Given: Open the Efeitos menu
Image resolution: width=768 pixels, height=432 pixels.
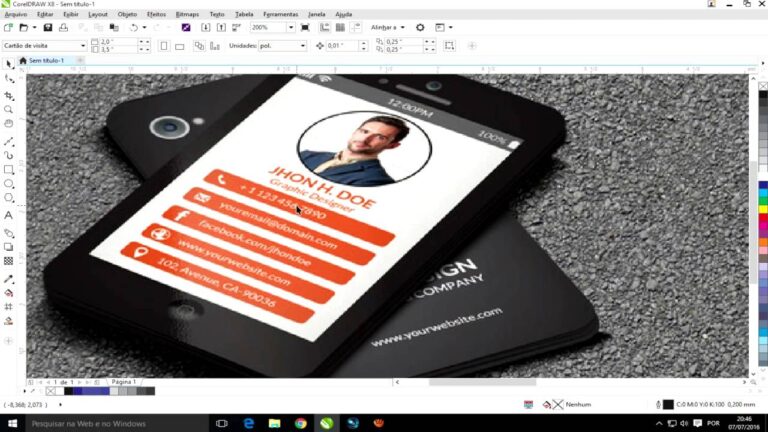Looking at the screenshot, I should click(156, 14).
